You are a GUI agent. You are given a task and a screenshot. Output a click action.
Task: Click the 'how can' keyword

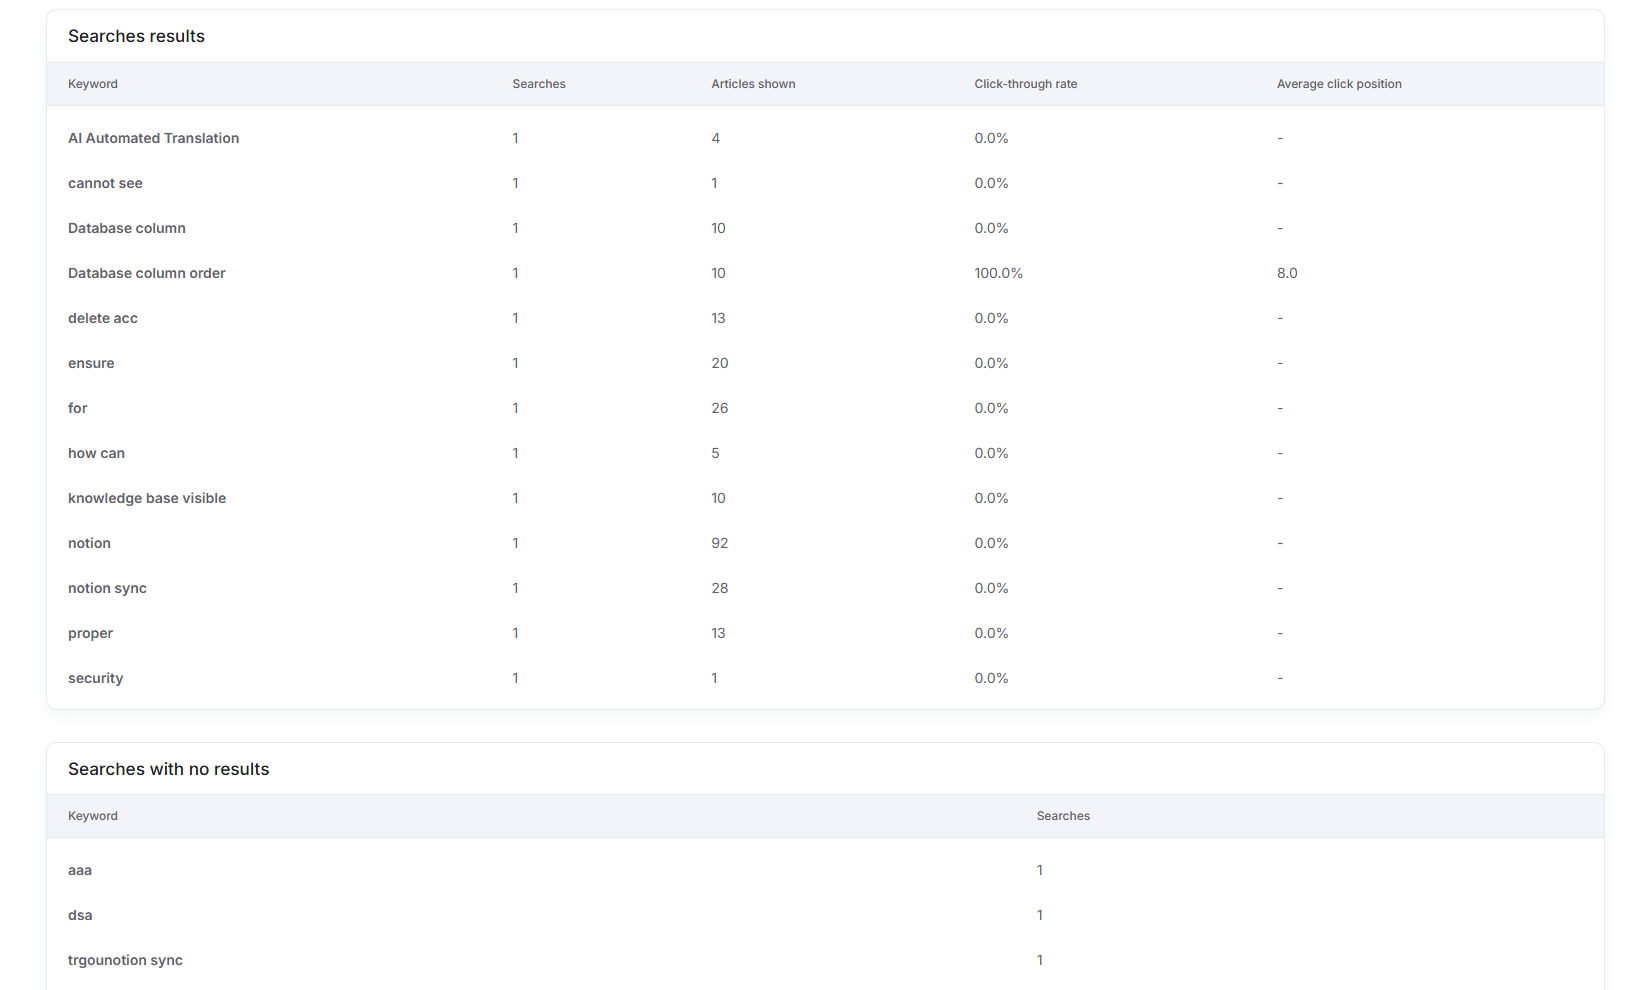click(x=96, y=453)
